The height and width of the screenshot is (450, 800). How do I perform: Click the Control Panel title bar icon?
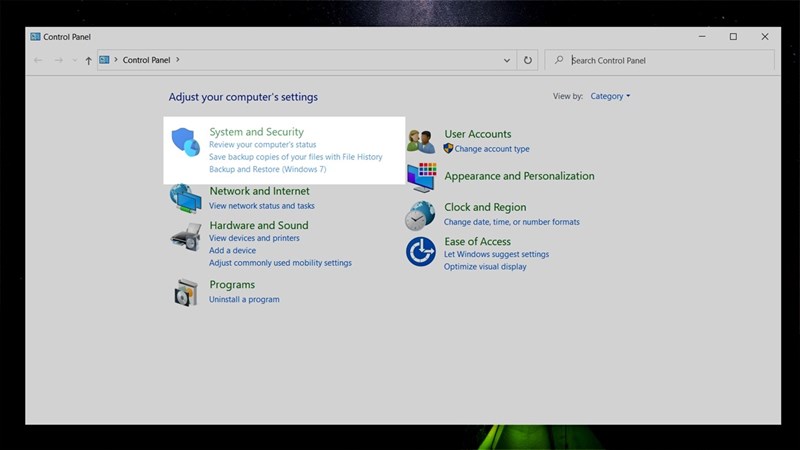(35, 37)
